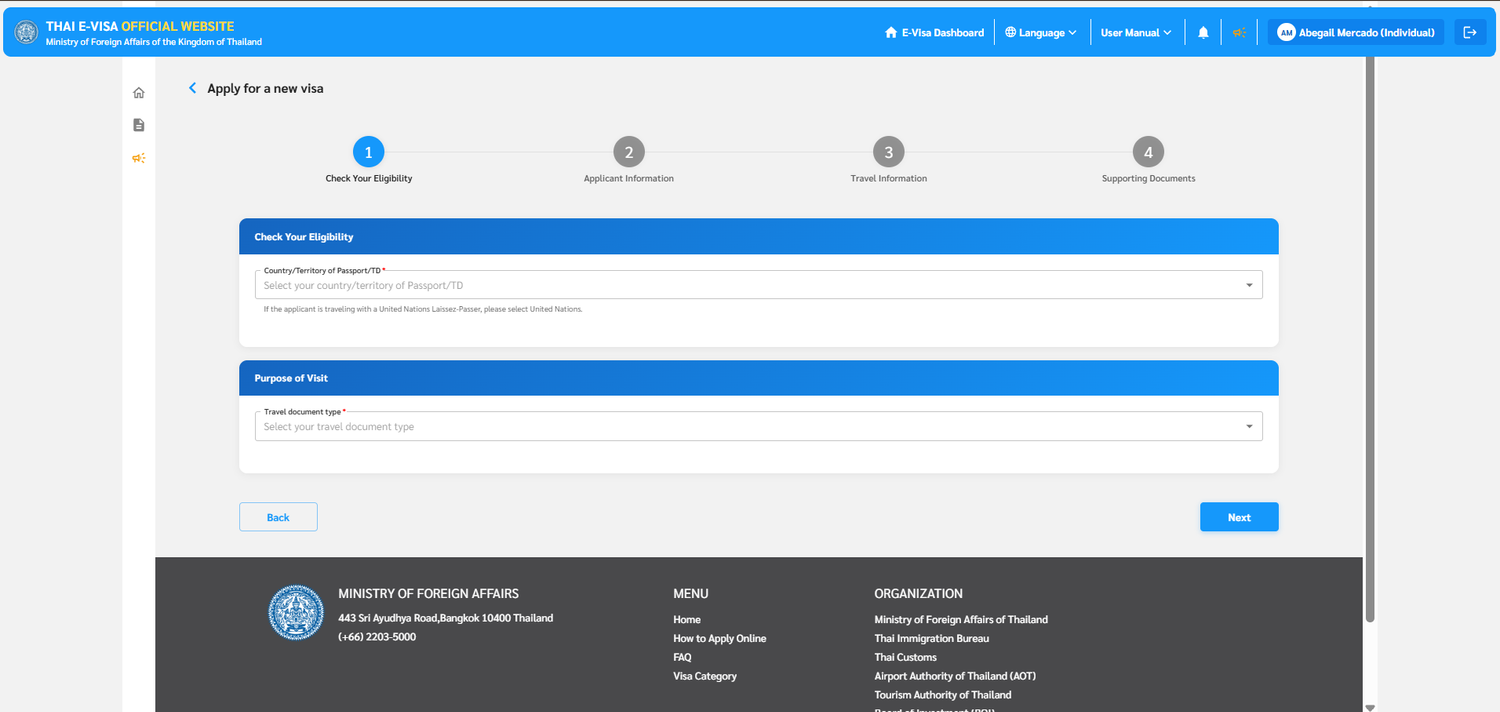
Task: Click the (+66) 2203-5000 phone number text
Action: click(377, 637)
